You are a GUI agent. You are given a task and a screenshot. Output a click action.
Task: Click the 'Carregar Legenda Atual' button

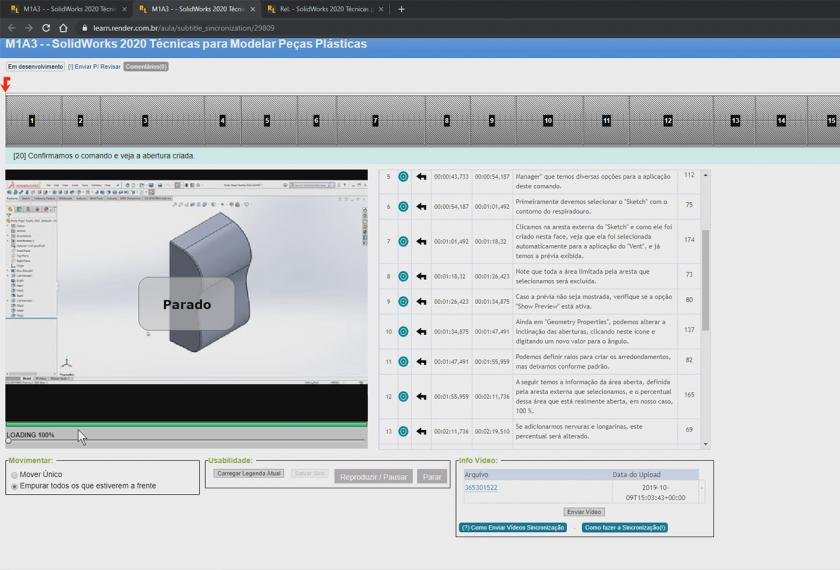(248, 473)
